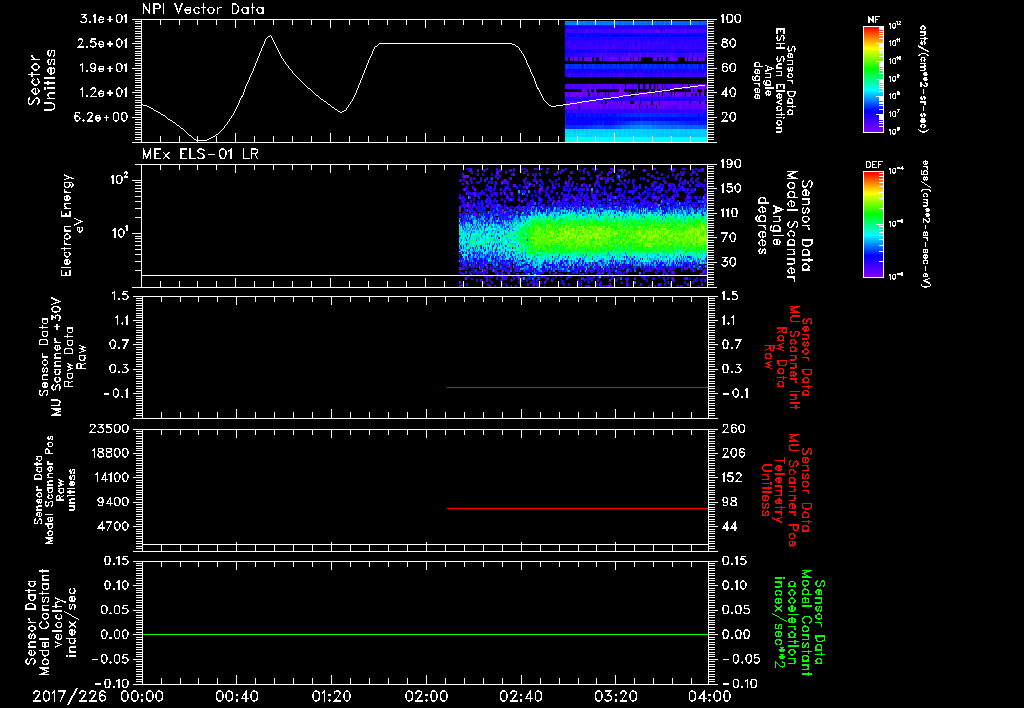Click the 'ergs/(cm**2-sr-sec-eV)' color bar units
The width and height of the screenshot is (1024, 708).
(925, 224)
